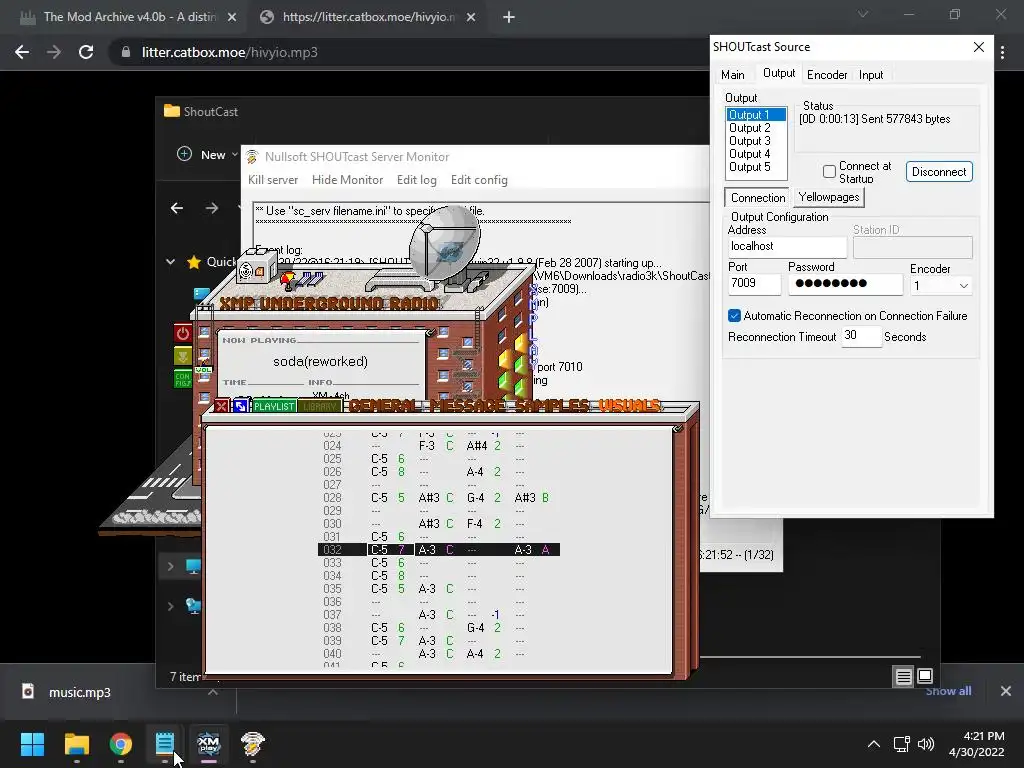Viewport: 1024px width, 768px height.
Task: Click the Connection button
Action: [x=758, y=198]
